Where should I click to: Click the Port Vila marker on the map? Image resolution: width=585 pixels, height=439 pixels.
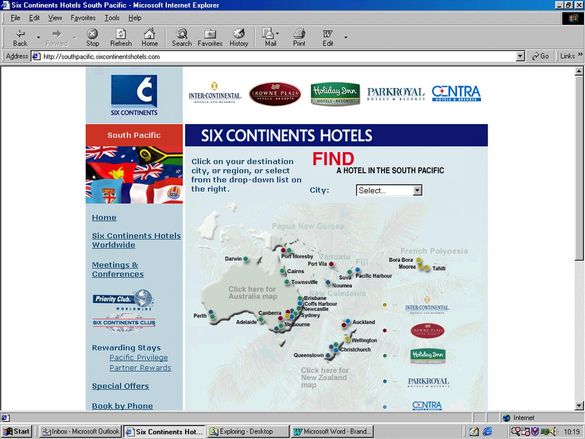331,264
